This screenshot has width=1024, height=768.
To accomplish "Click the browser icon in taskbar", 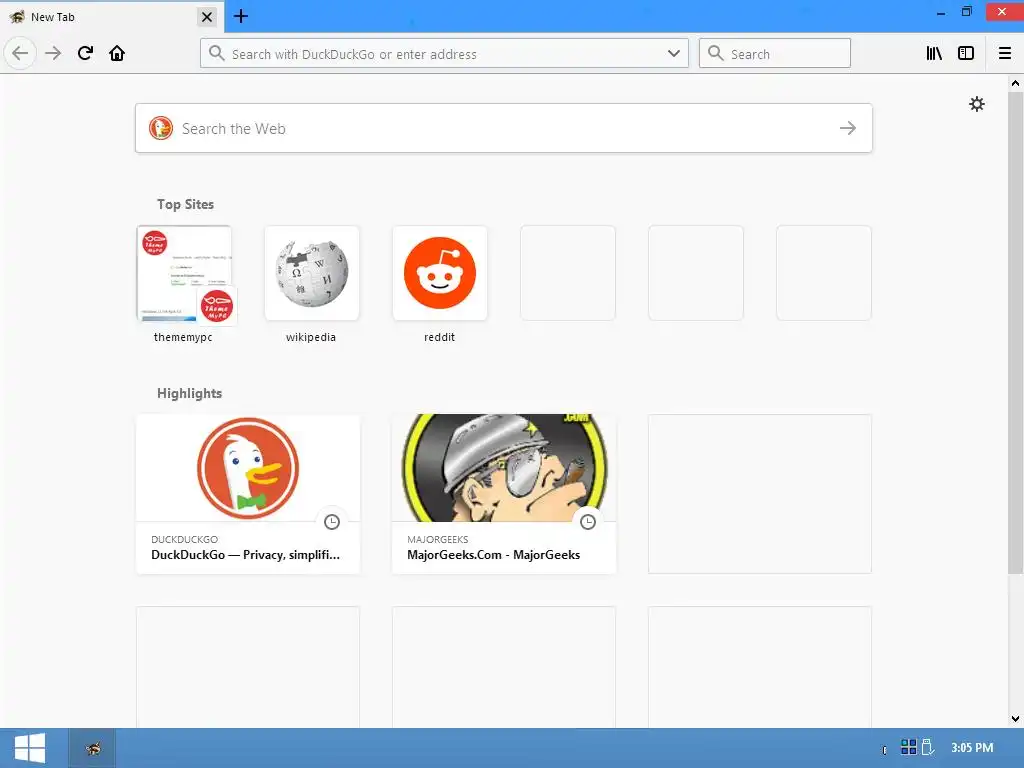I will [x=93, y=748].
